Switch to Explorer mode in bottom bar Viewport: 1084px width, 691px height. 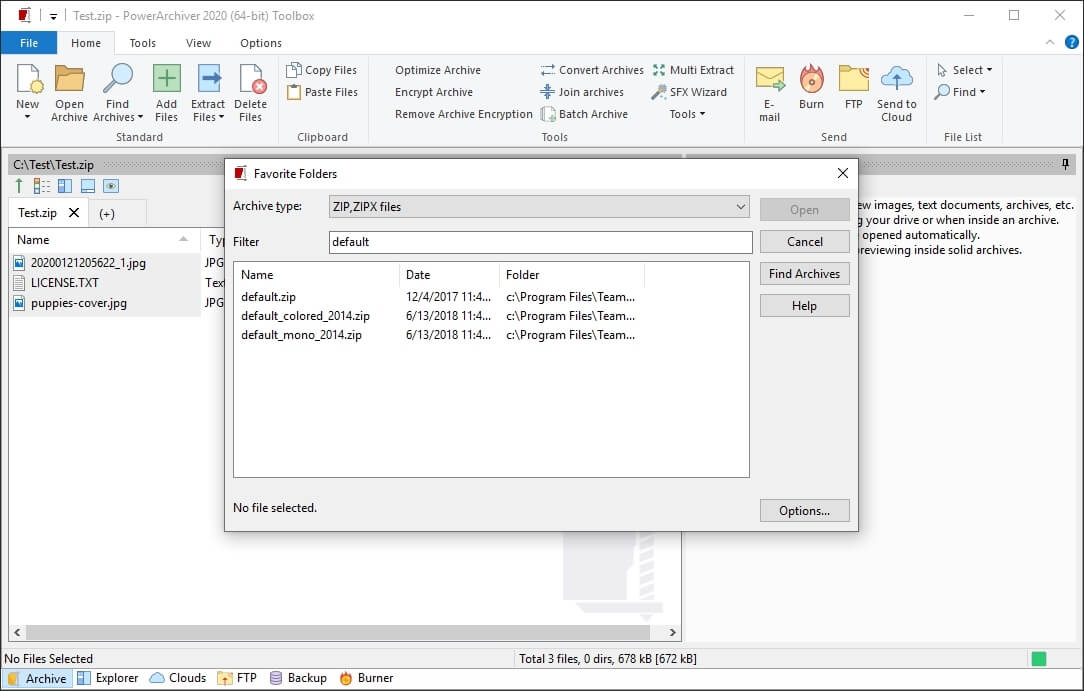107,678
